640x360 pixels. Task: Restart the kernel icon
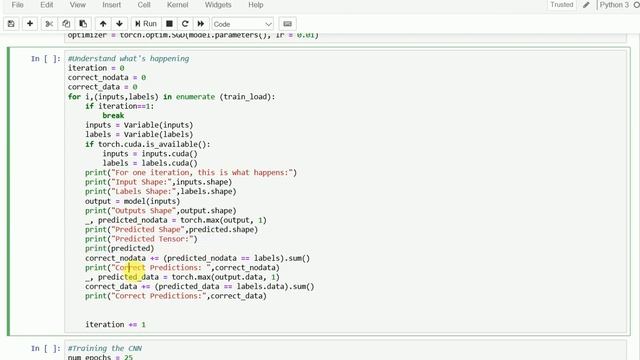tap(185, 24)
